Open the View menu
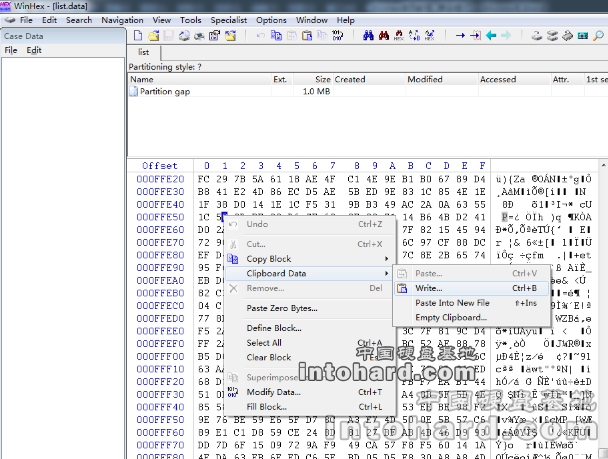Image resolution: width=608 pixels, height=459 pixels. pyautogui.click(x=162, y=20)
